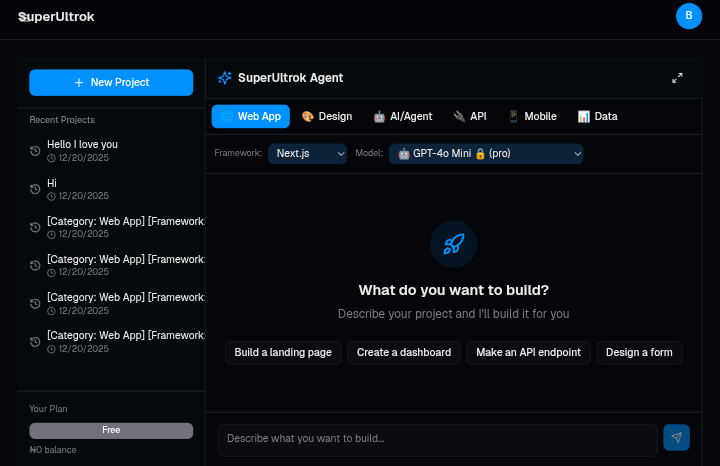Switch to the Data tab
The image size is (720, 466).
click(597, 117)
